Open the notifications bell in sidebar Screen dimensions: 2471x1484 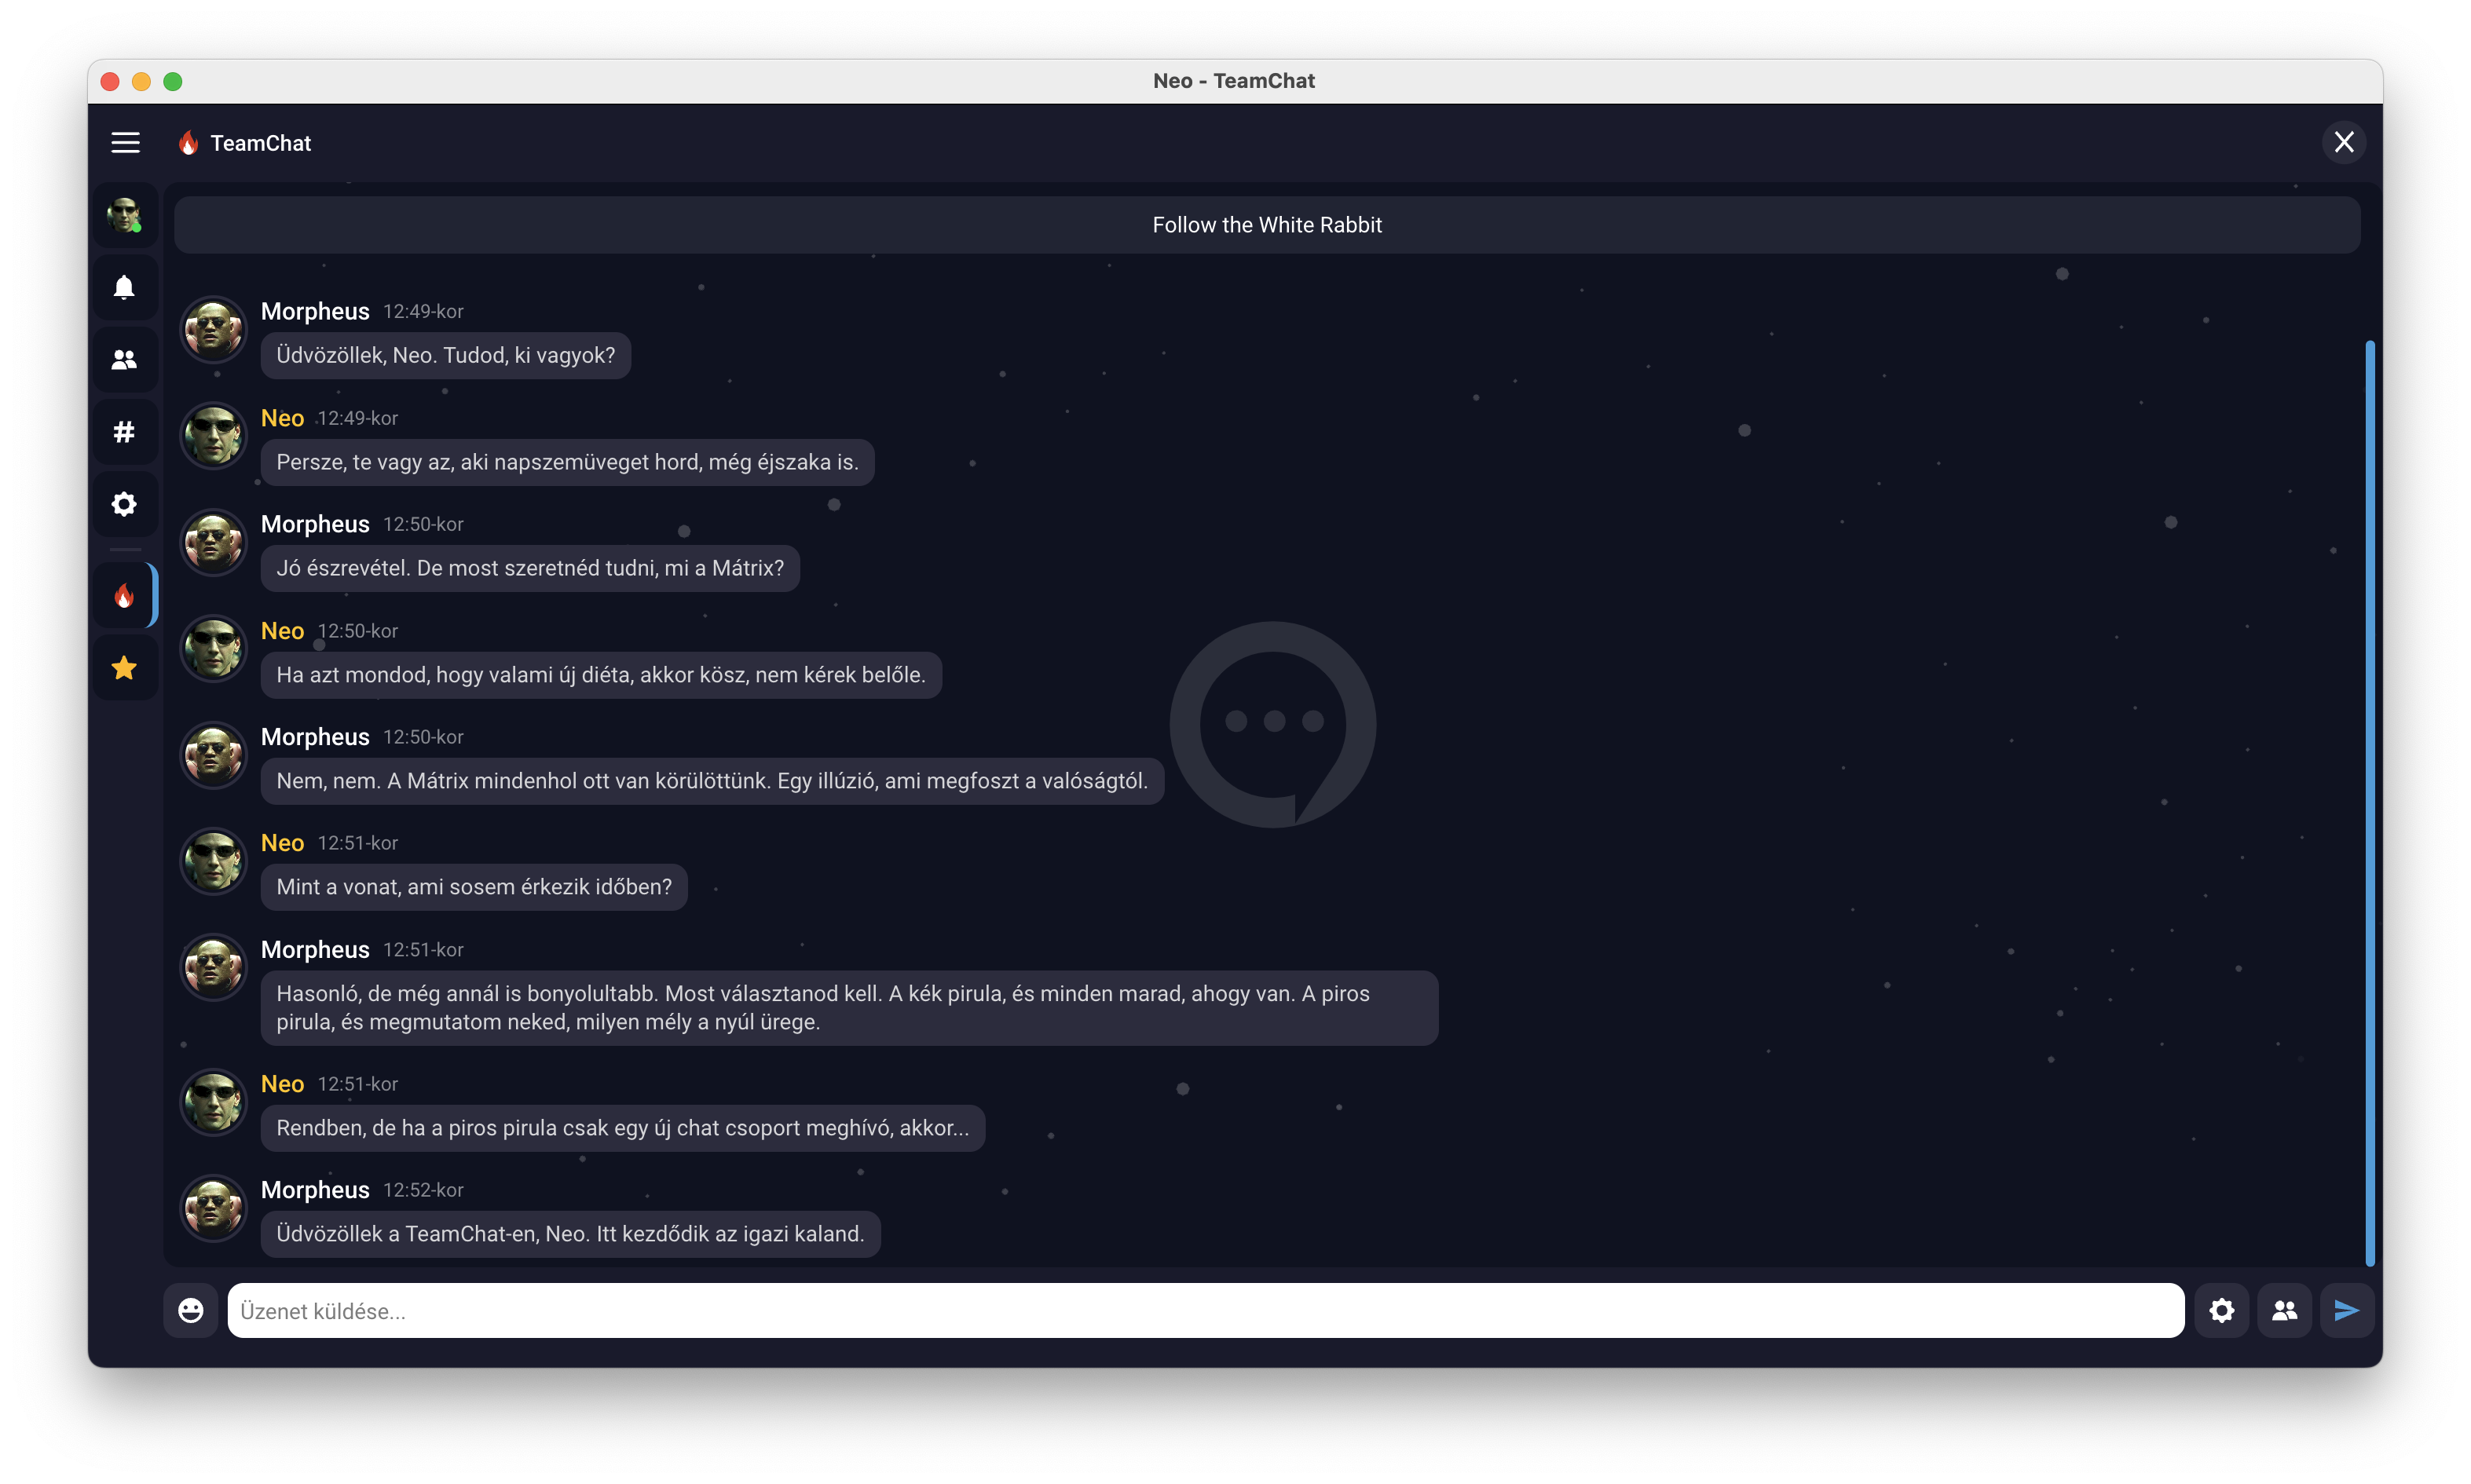[x=124, y=288]
